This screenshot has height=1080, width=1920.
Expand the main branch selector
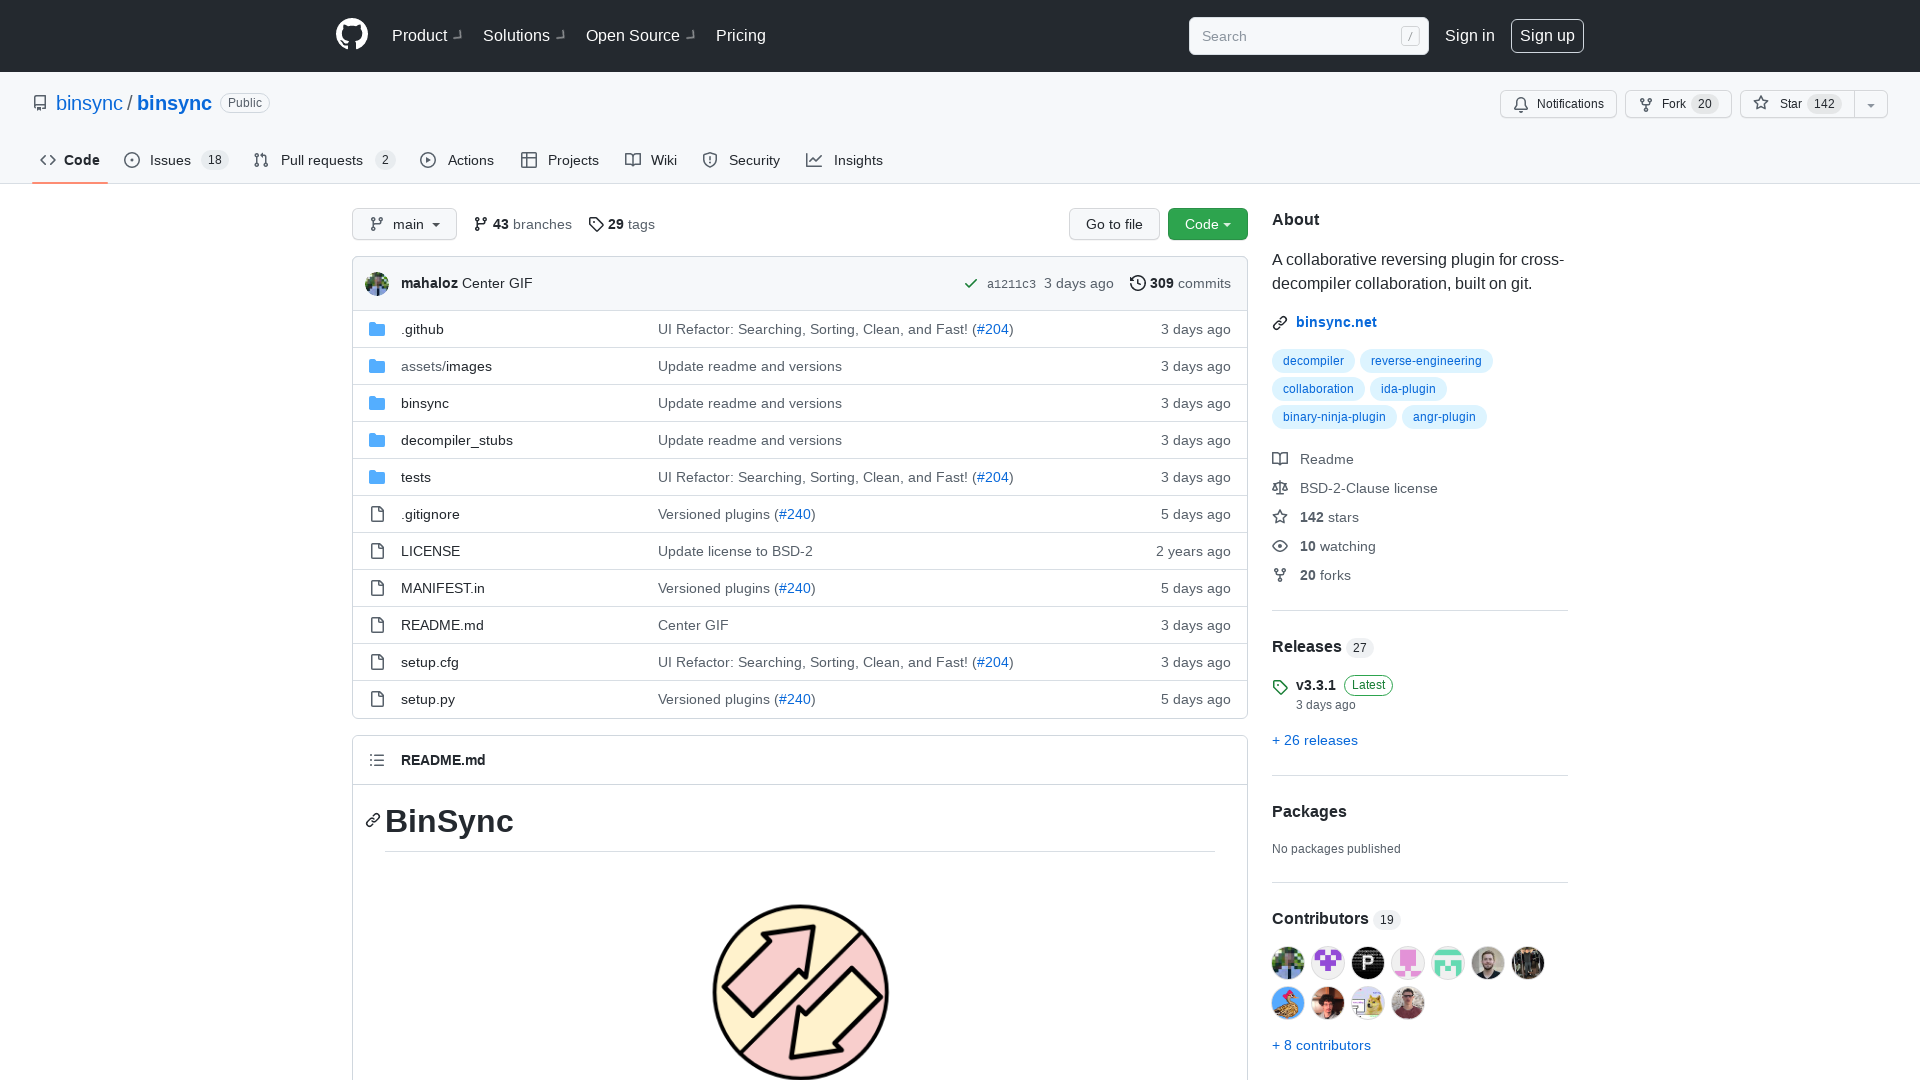pyautogui.click(x=404, y=224)
